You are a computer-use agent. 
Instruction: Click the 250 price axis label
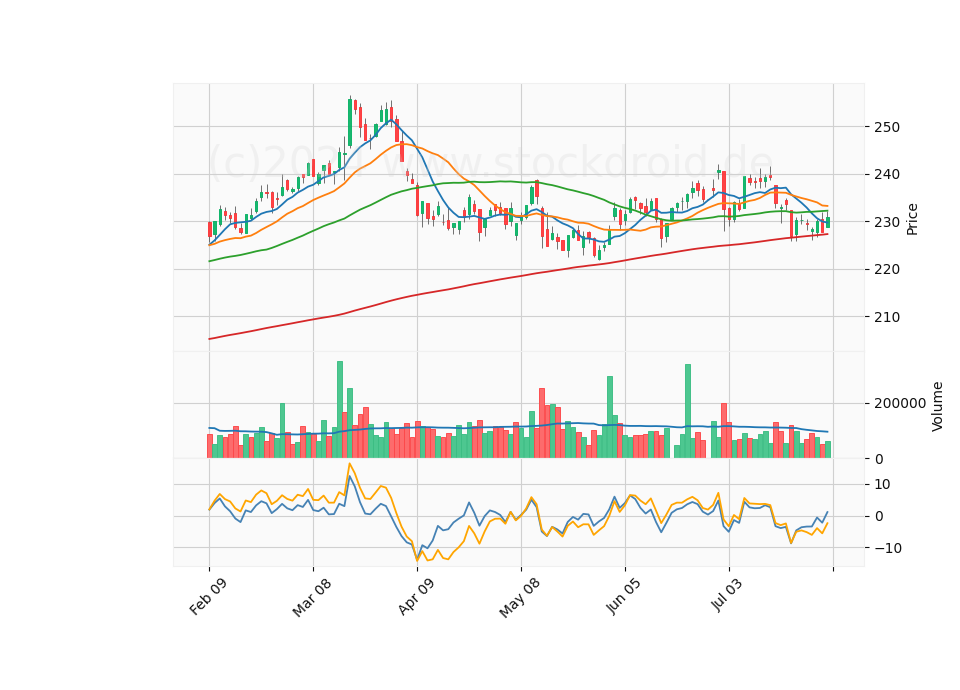point(887,127)
